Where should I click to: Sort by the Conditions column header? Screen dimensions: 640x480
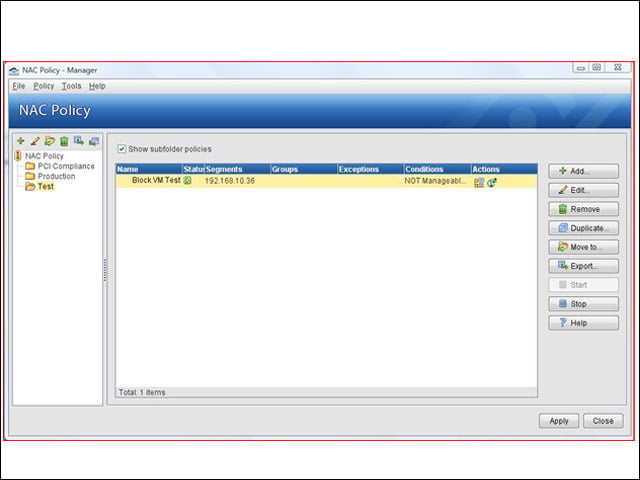438,169
